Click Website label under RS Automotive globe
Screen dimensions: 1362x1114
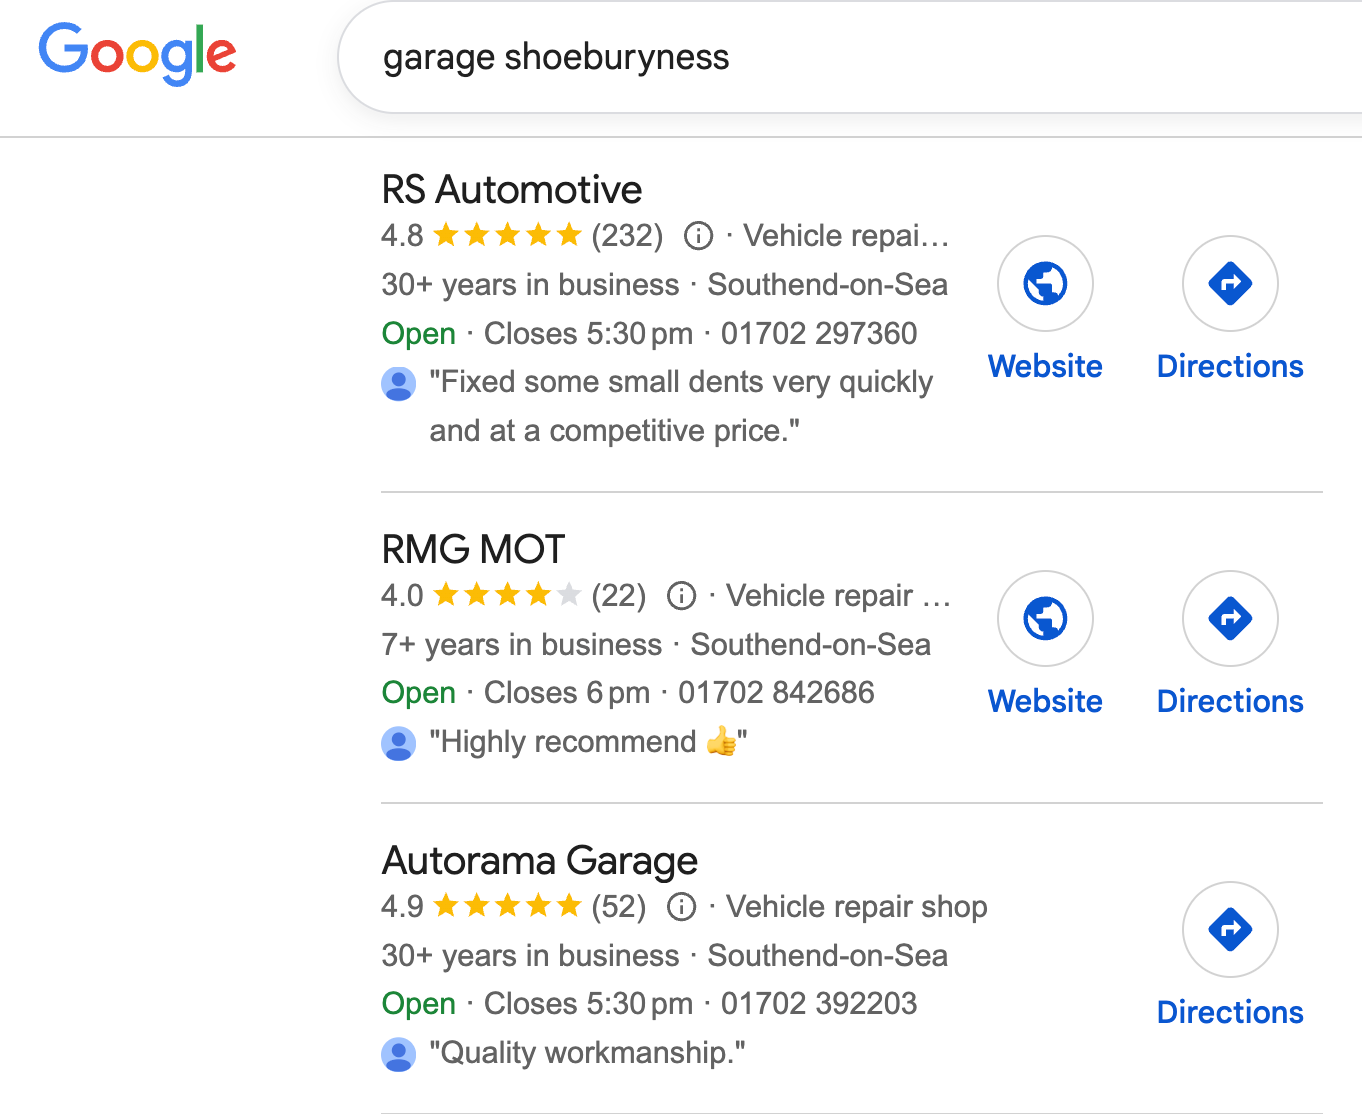(x=1045, y=366)
